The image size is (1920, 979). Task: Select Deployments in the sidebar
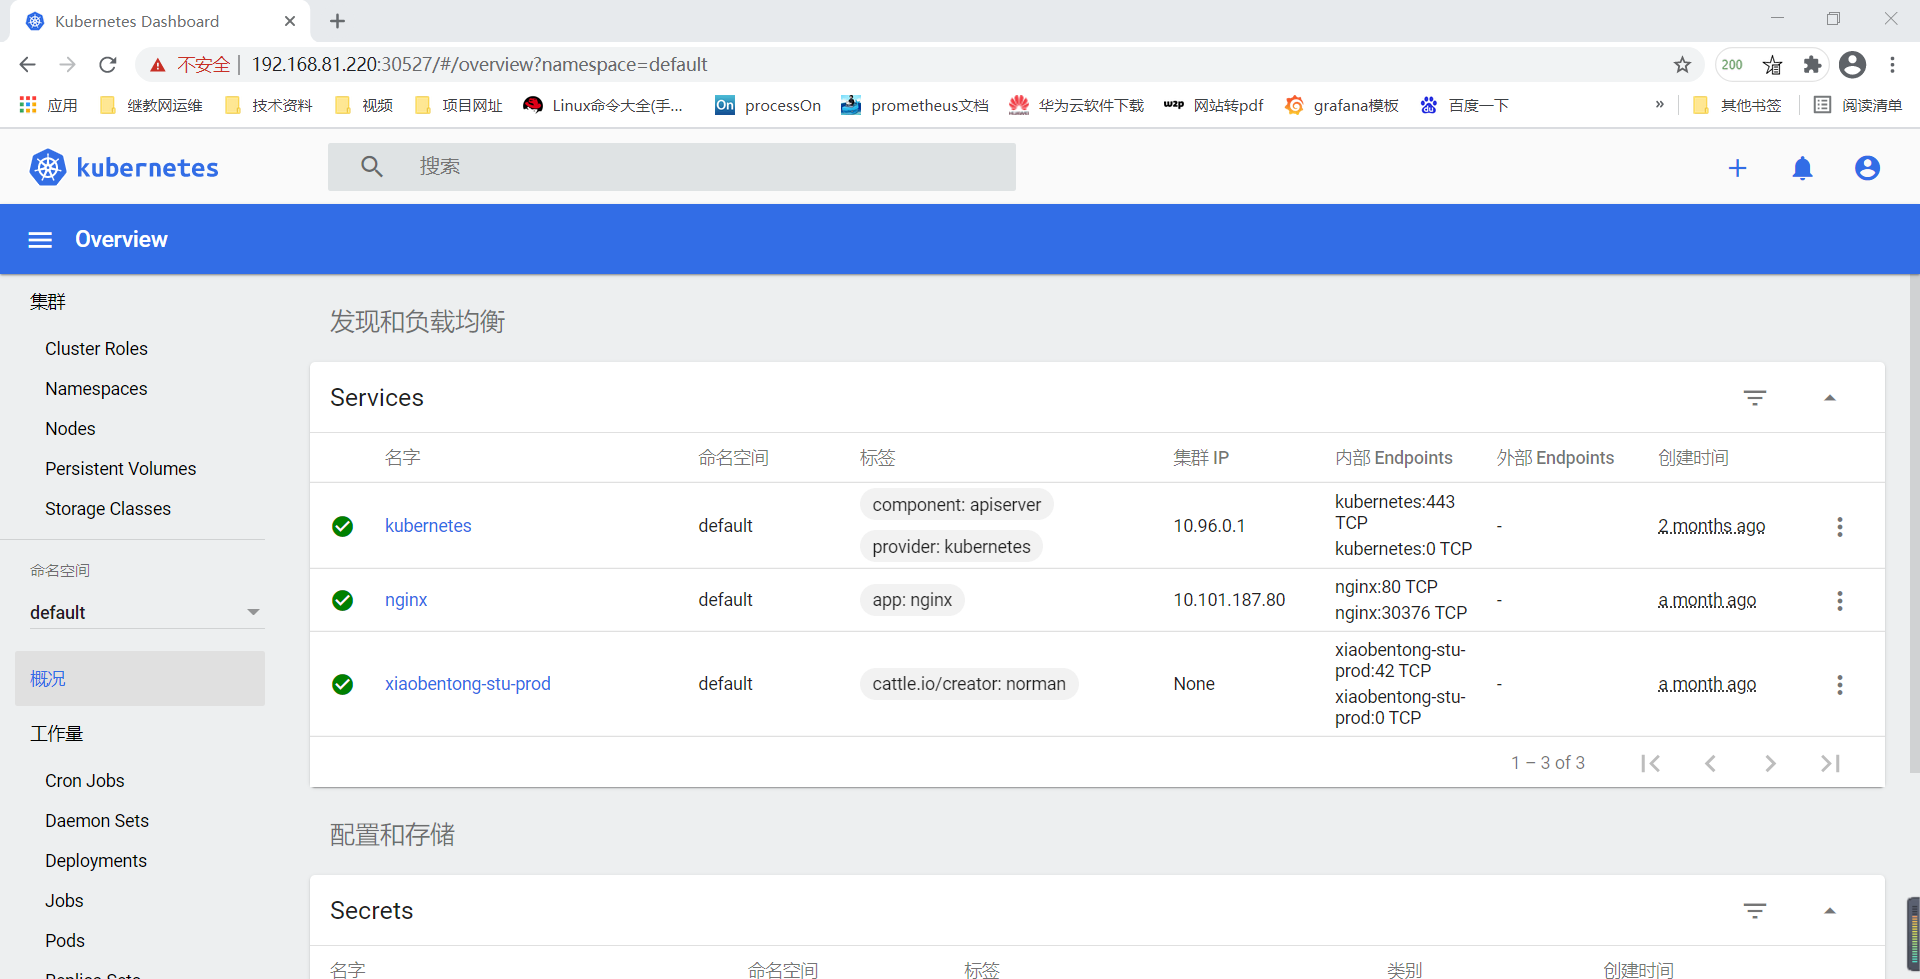(x=96, y=860)
